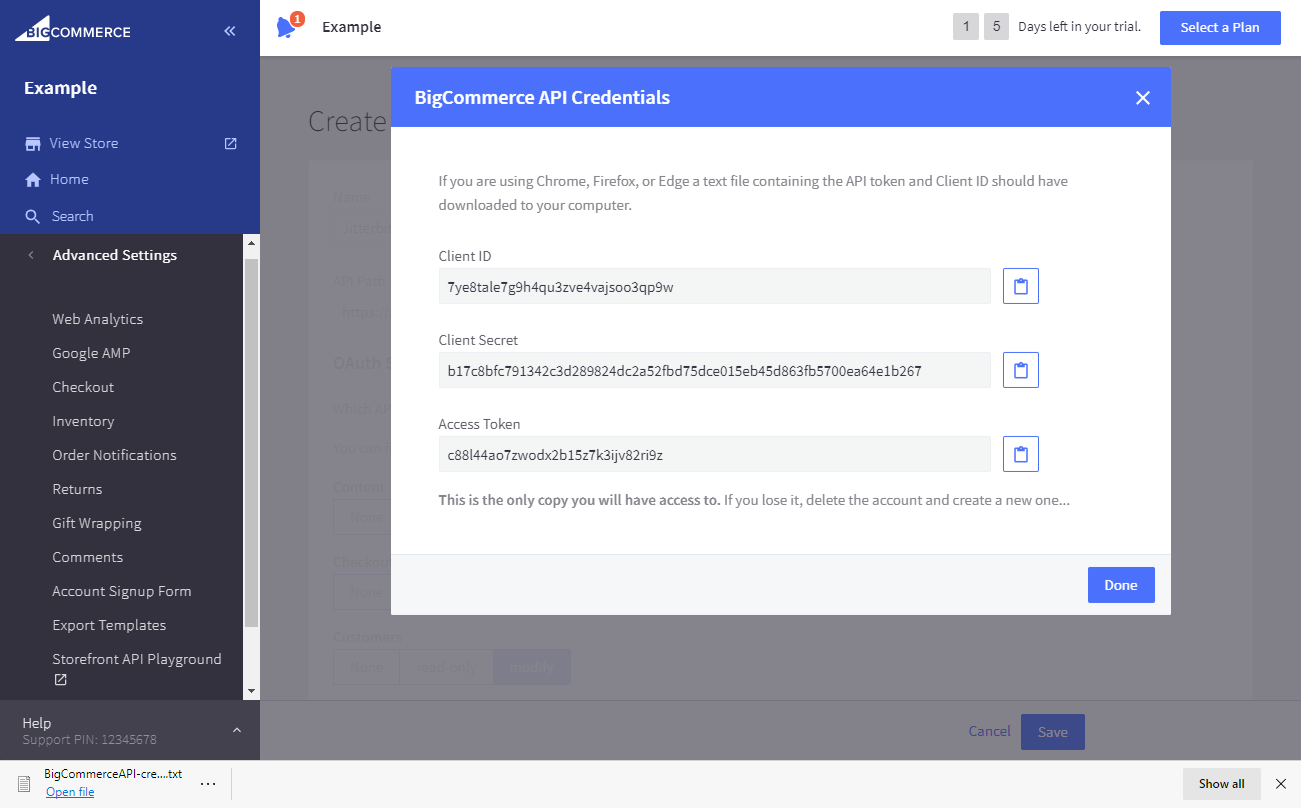
Task: Click the Cancel link behind dialog
Action: 989,731
